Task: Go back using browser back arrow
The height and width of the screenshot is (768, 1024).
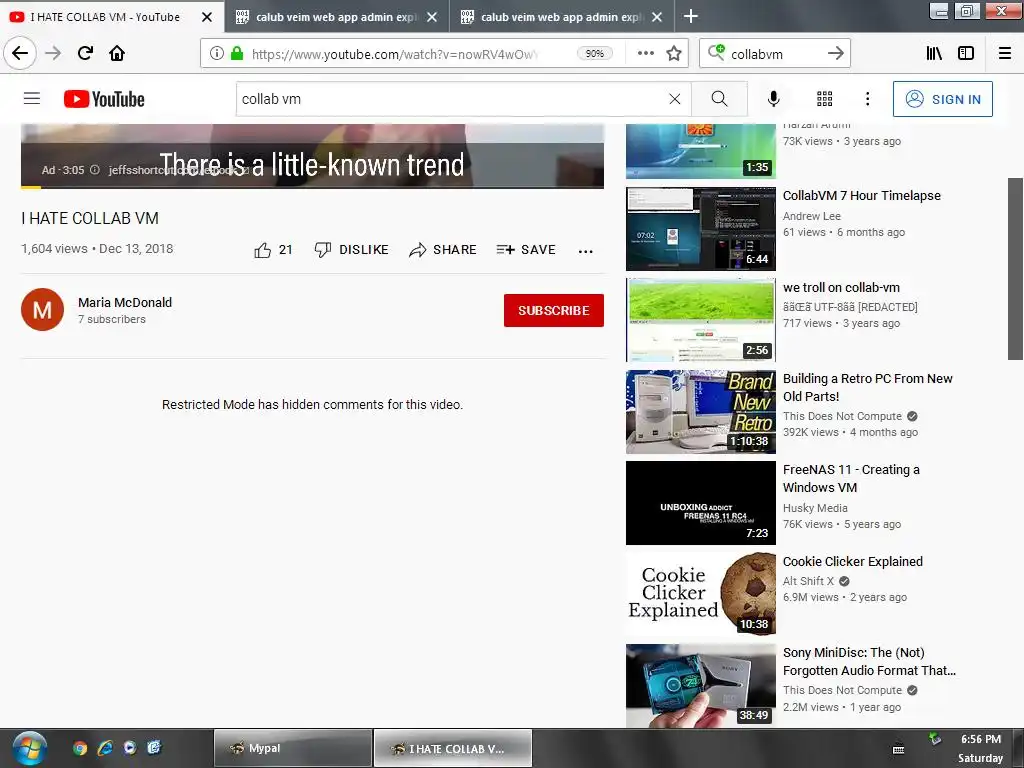Action: tap(20, 53)
